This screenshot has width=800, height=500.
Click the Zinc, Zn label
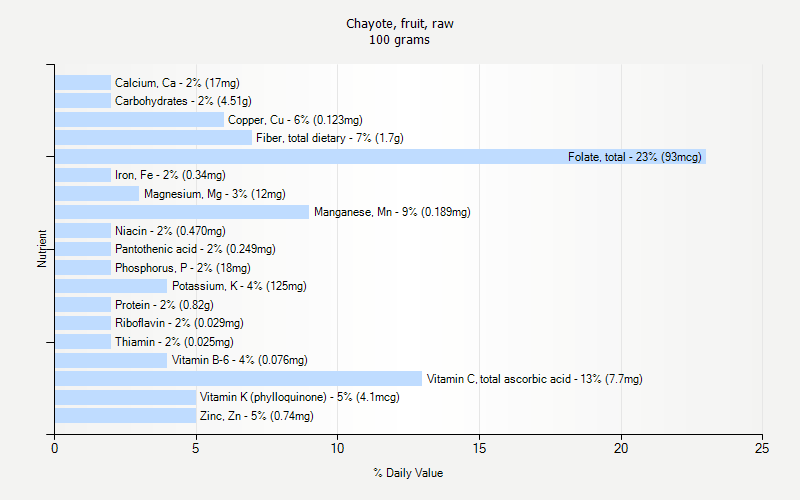pyautogui.click(x=257, y=416)
